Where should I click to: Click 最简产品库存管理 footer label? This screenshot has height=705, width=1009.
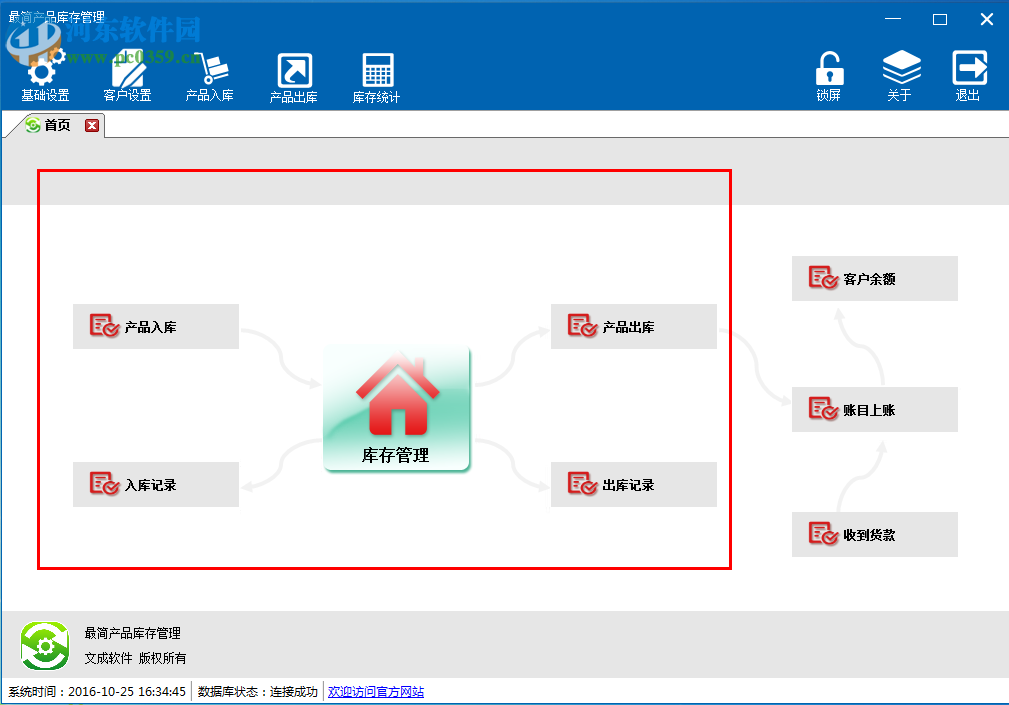pos(133,633)
